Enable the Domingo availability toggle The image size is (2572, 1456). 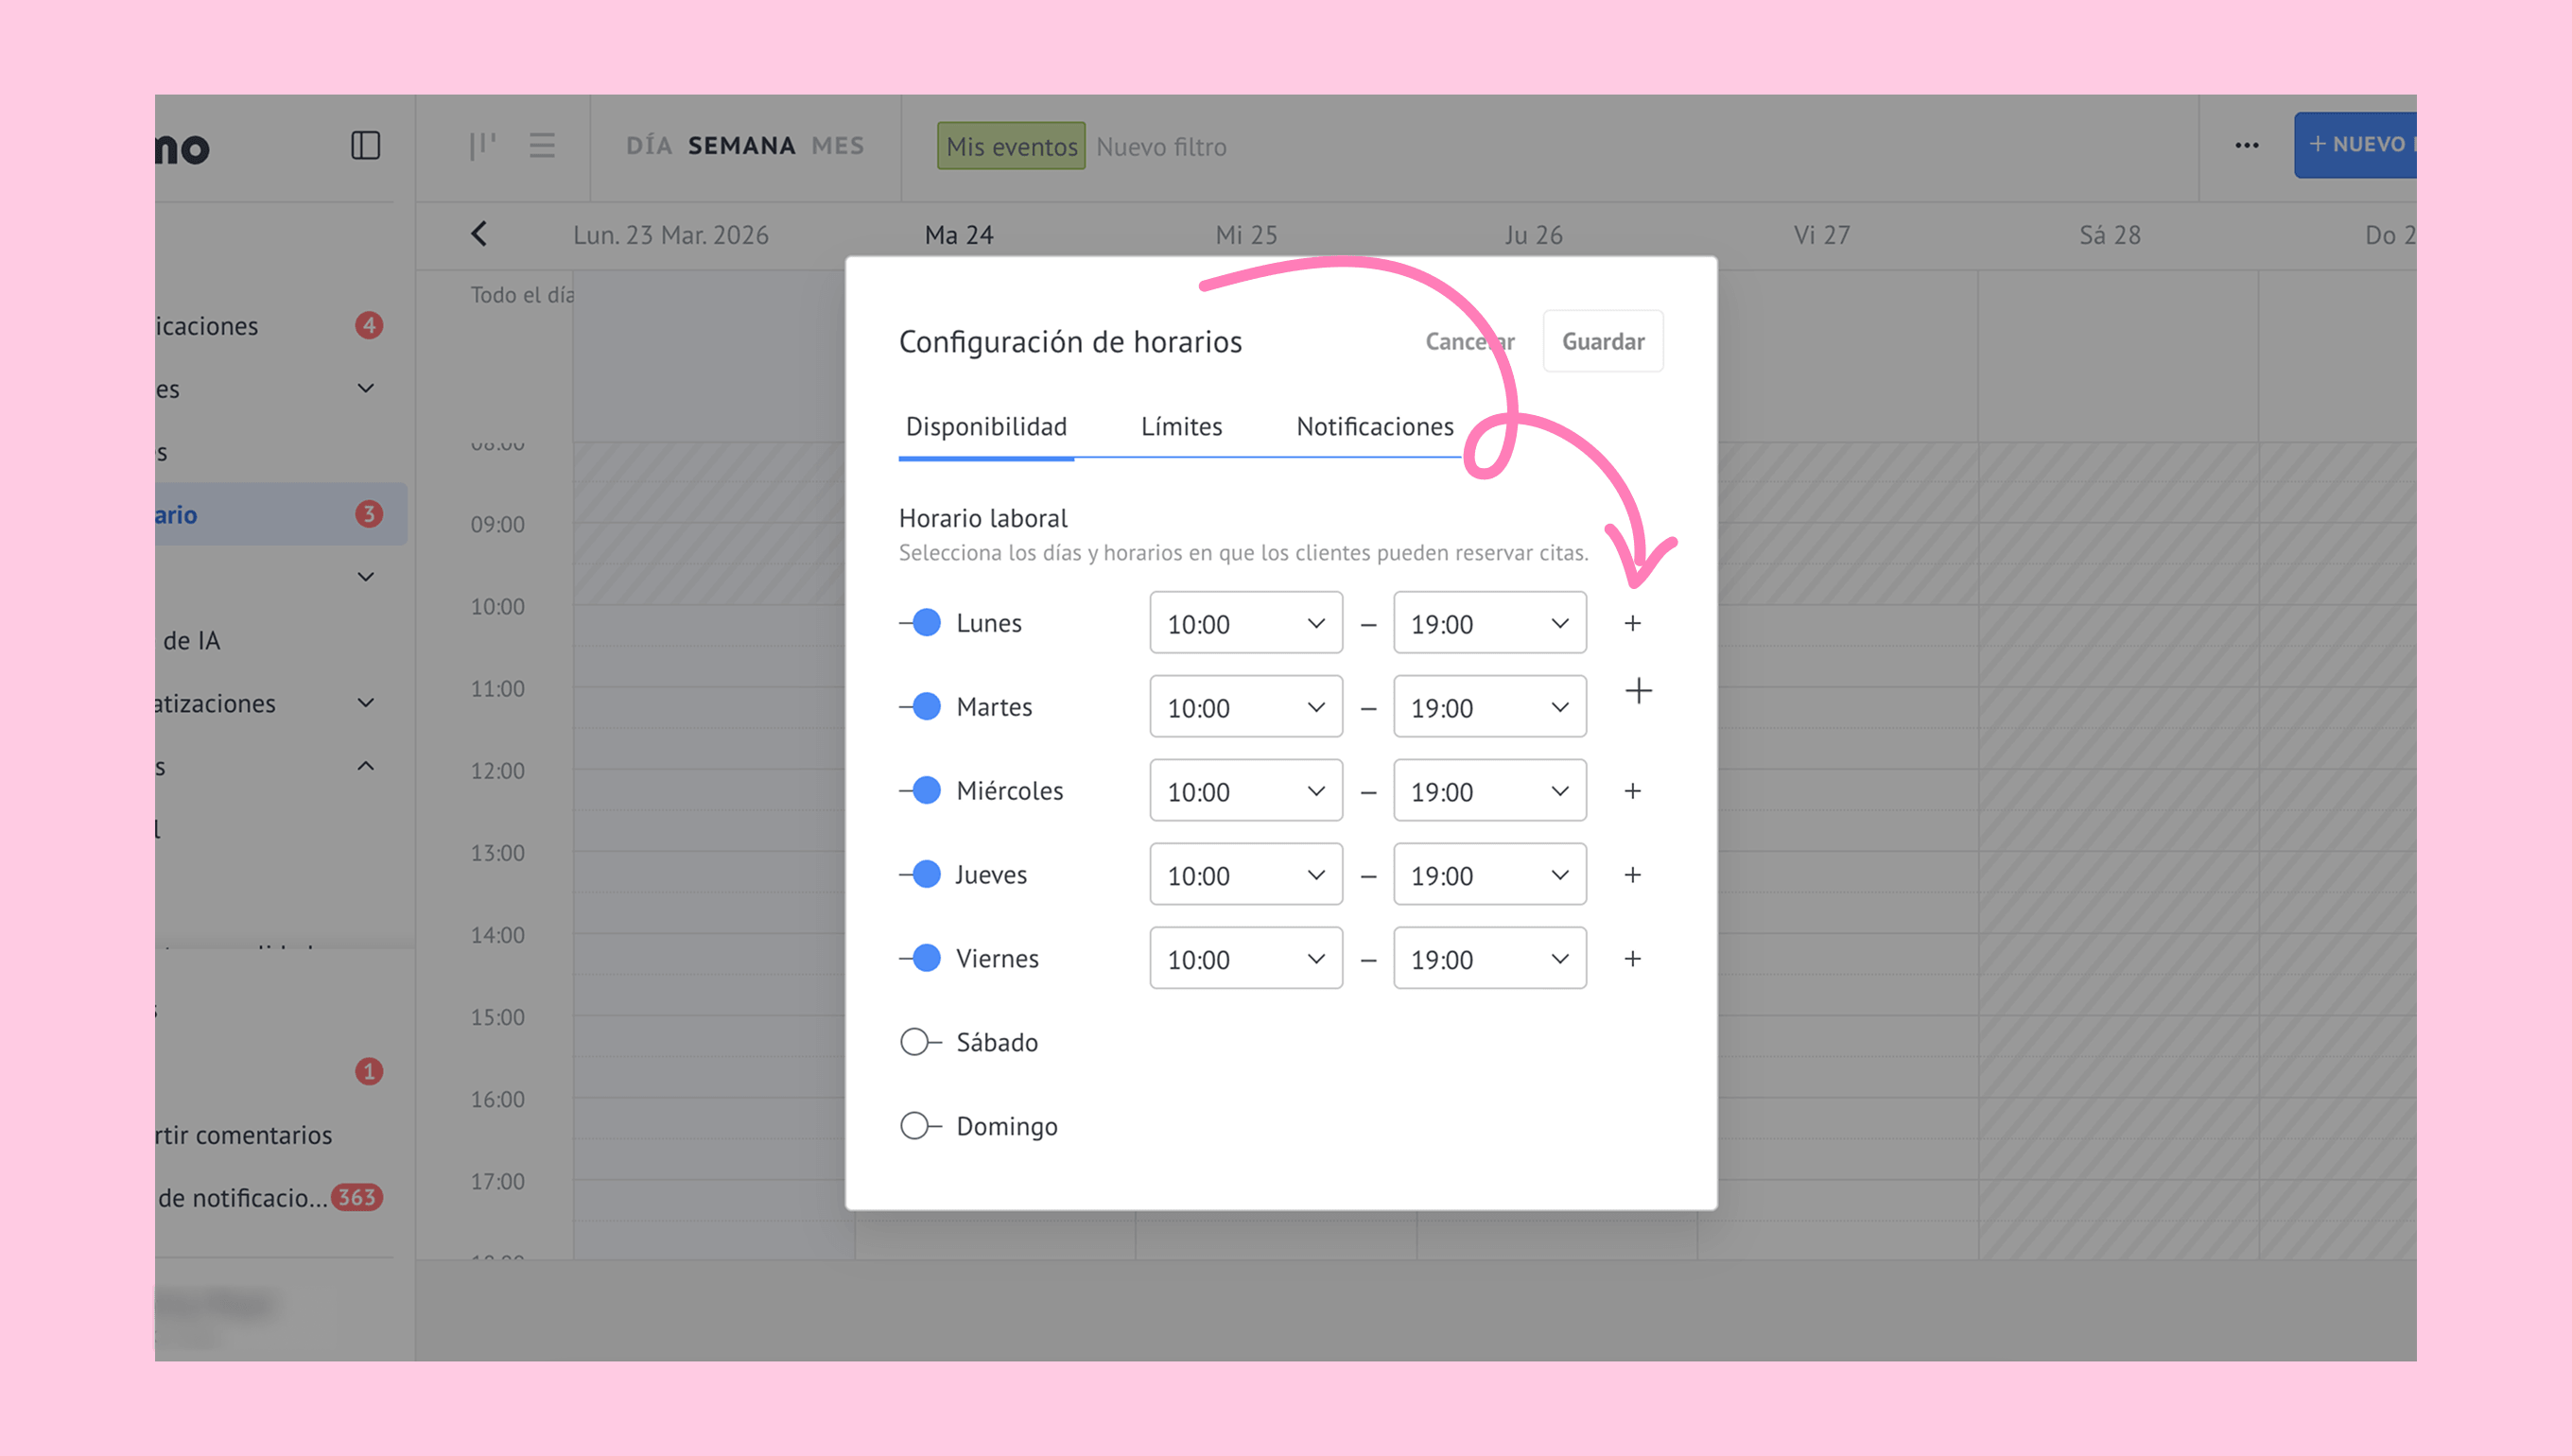(x=920, y=1126)
